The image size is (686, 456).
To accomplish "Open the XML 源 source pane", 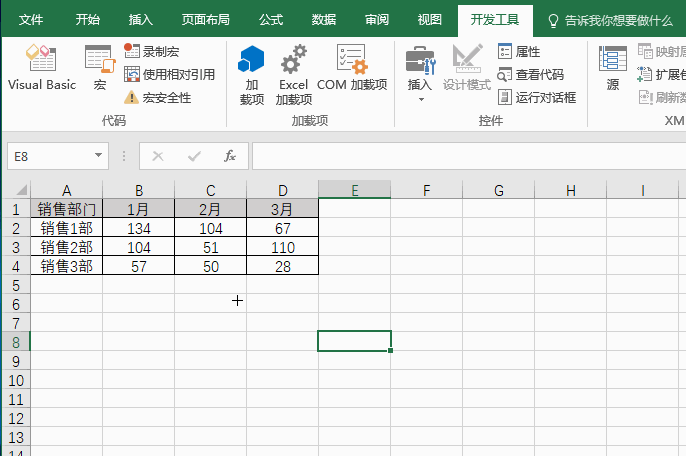I will [612, 67].
